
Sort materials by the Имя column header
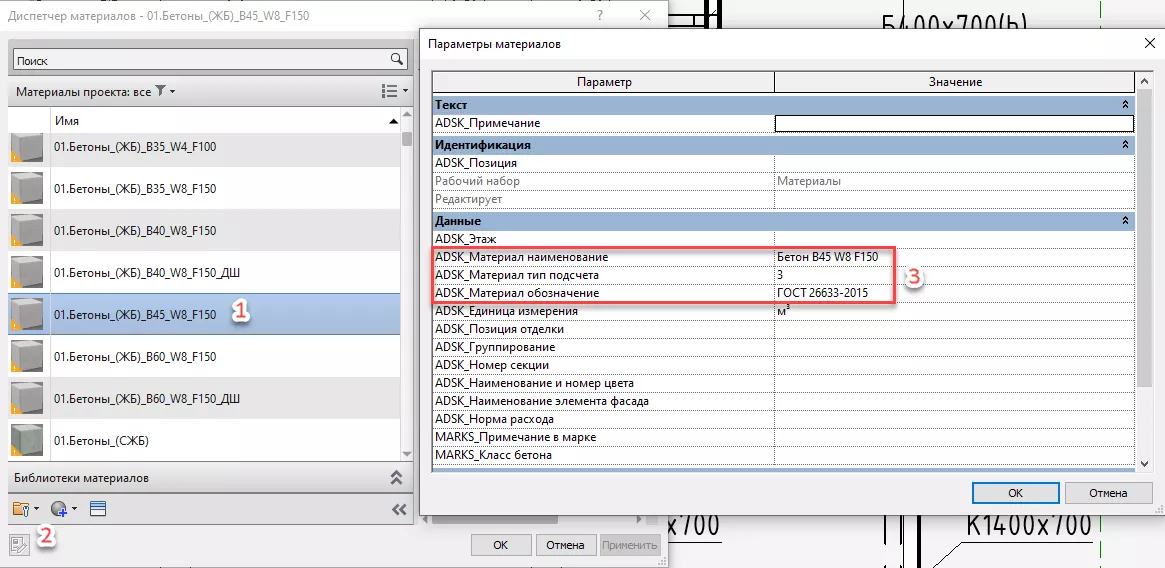tap(220, 121)
